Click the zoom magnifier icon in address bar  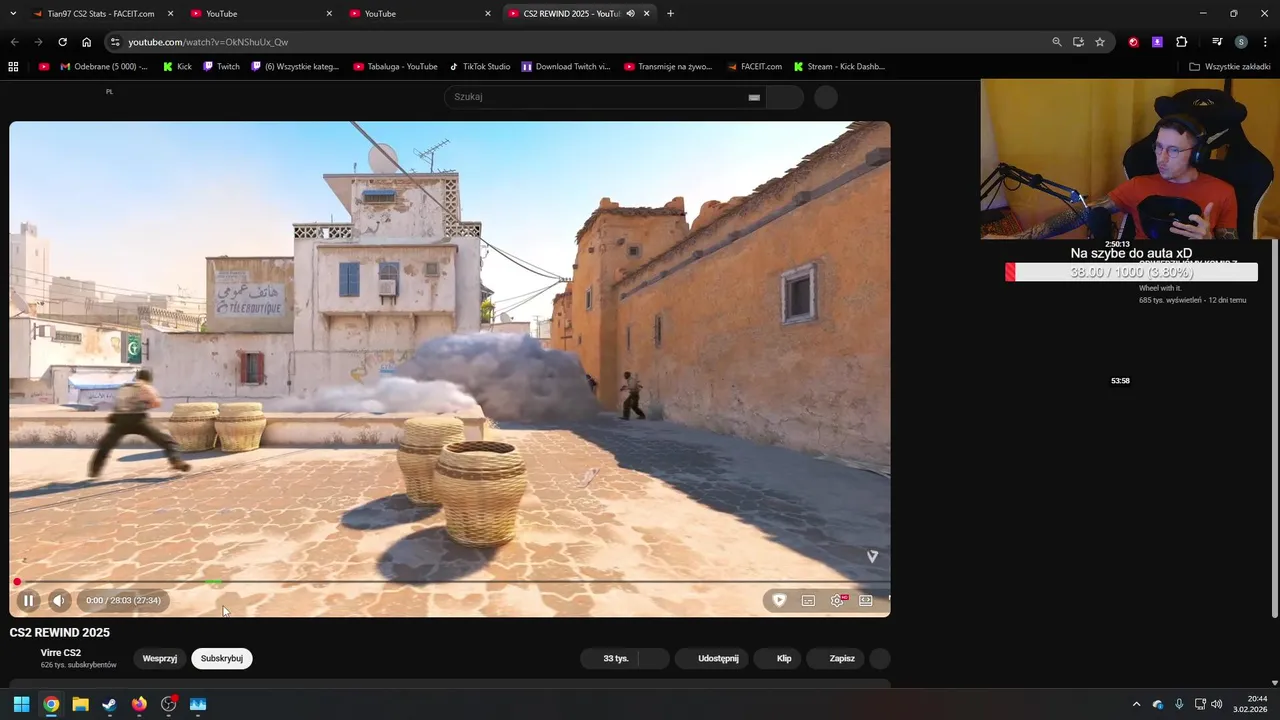pos(1057,42)
